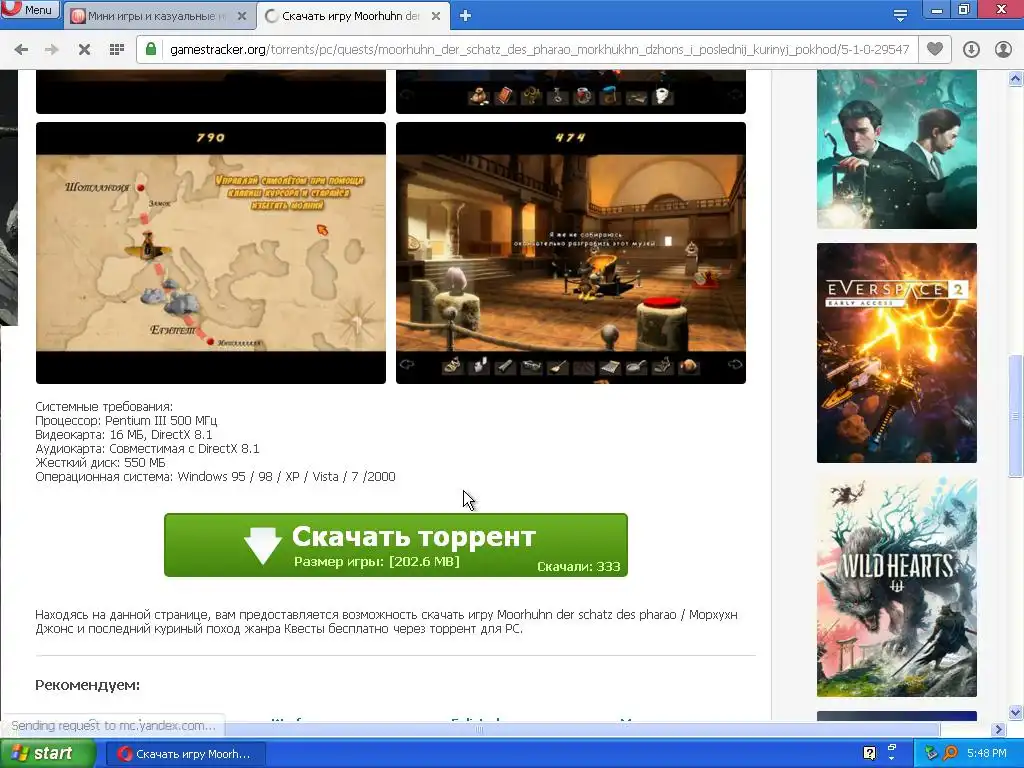Click the vertical scrollbar down arrow
Viewport: 1024px width, 768px height.
[1015, 712]
